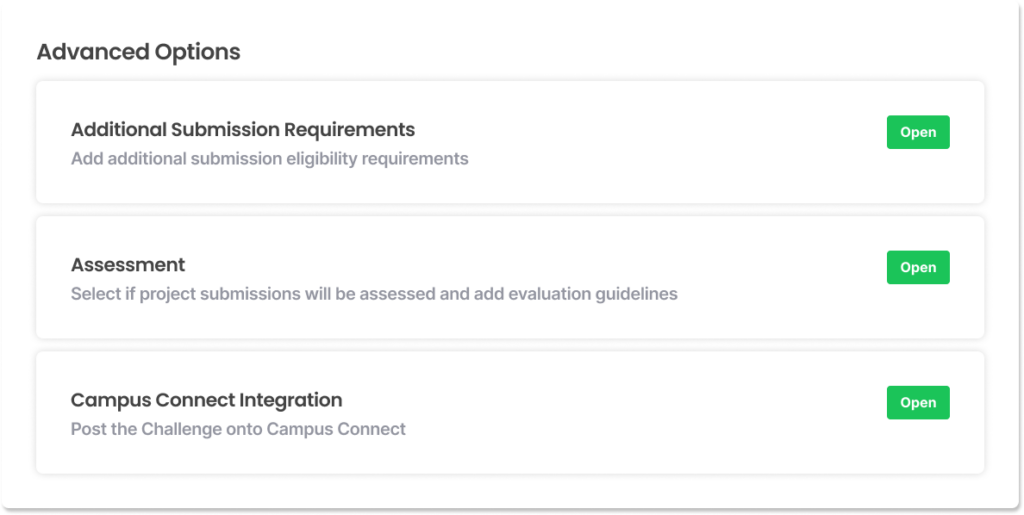The image size is (1024, 515).
Task: Click 'Post the Challenge onto Campus Connect' text
Action: [238, 429]
